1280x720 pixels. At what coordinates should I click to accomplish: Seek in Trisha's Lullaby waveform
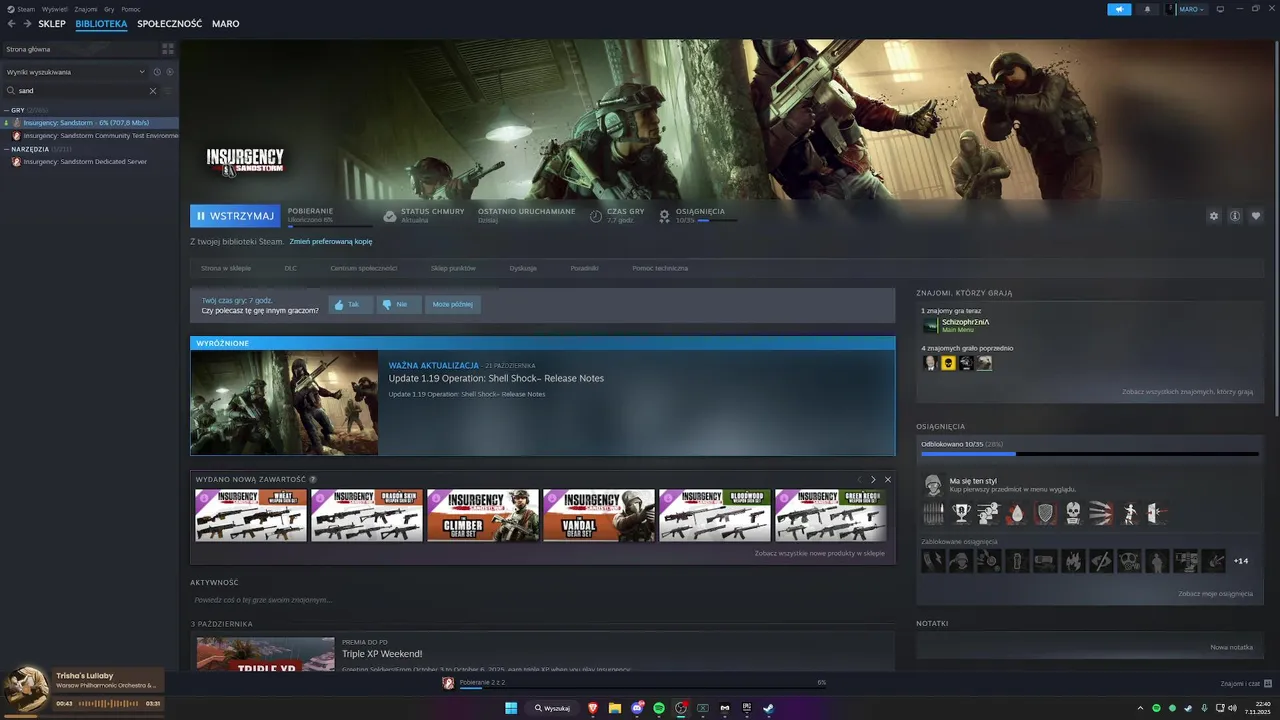(110, 703)
